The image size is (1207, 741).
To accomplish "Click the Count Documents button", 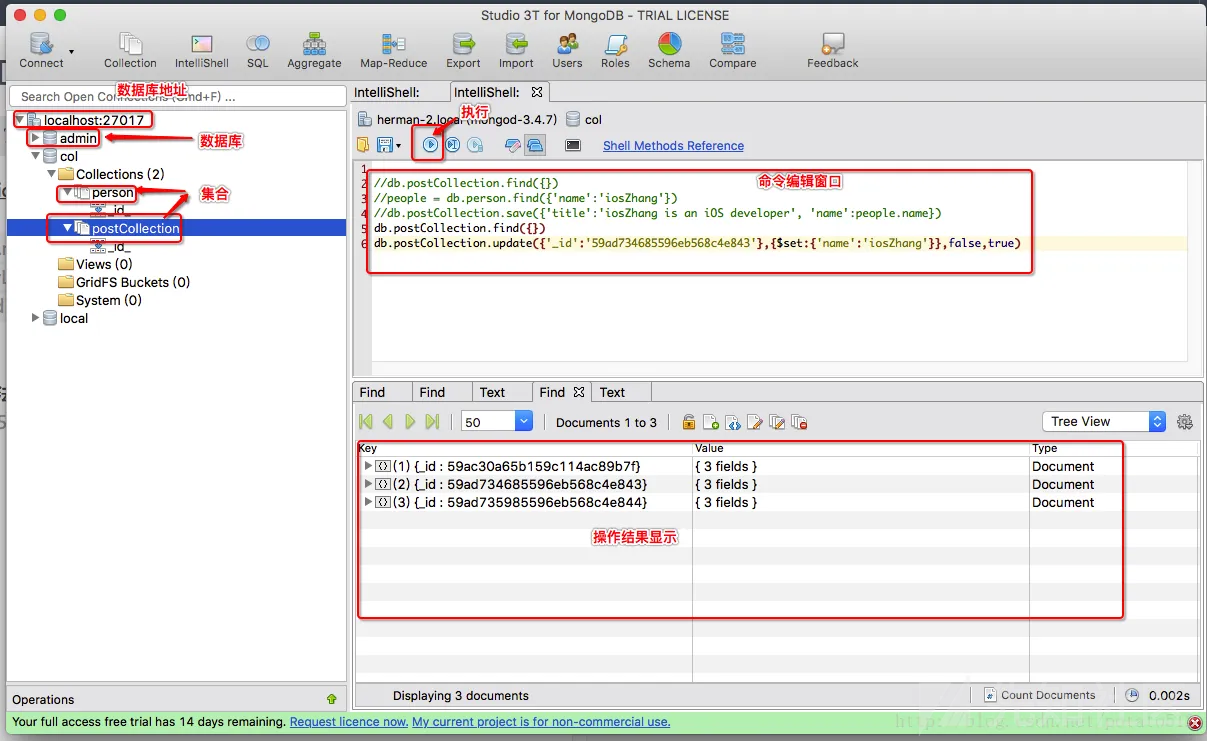I will click(x=1040, y=695).
